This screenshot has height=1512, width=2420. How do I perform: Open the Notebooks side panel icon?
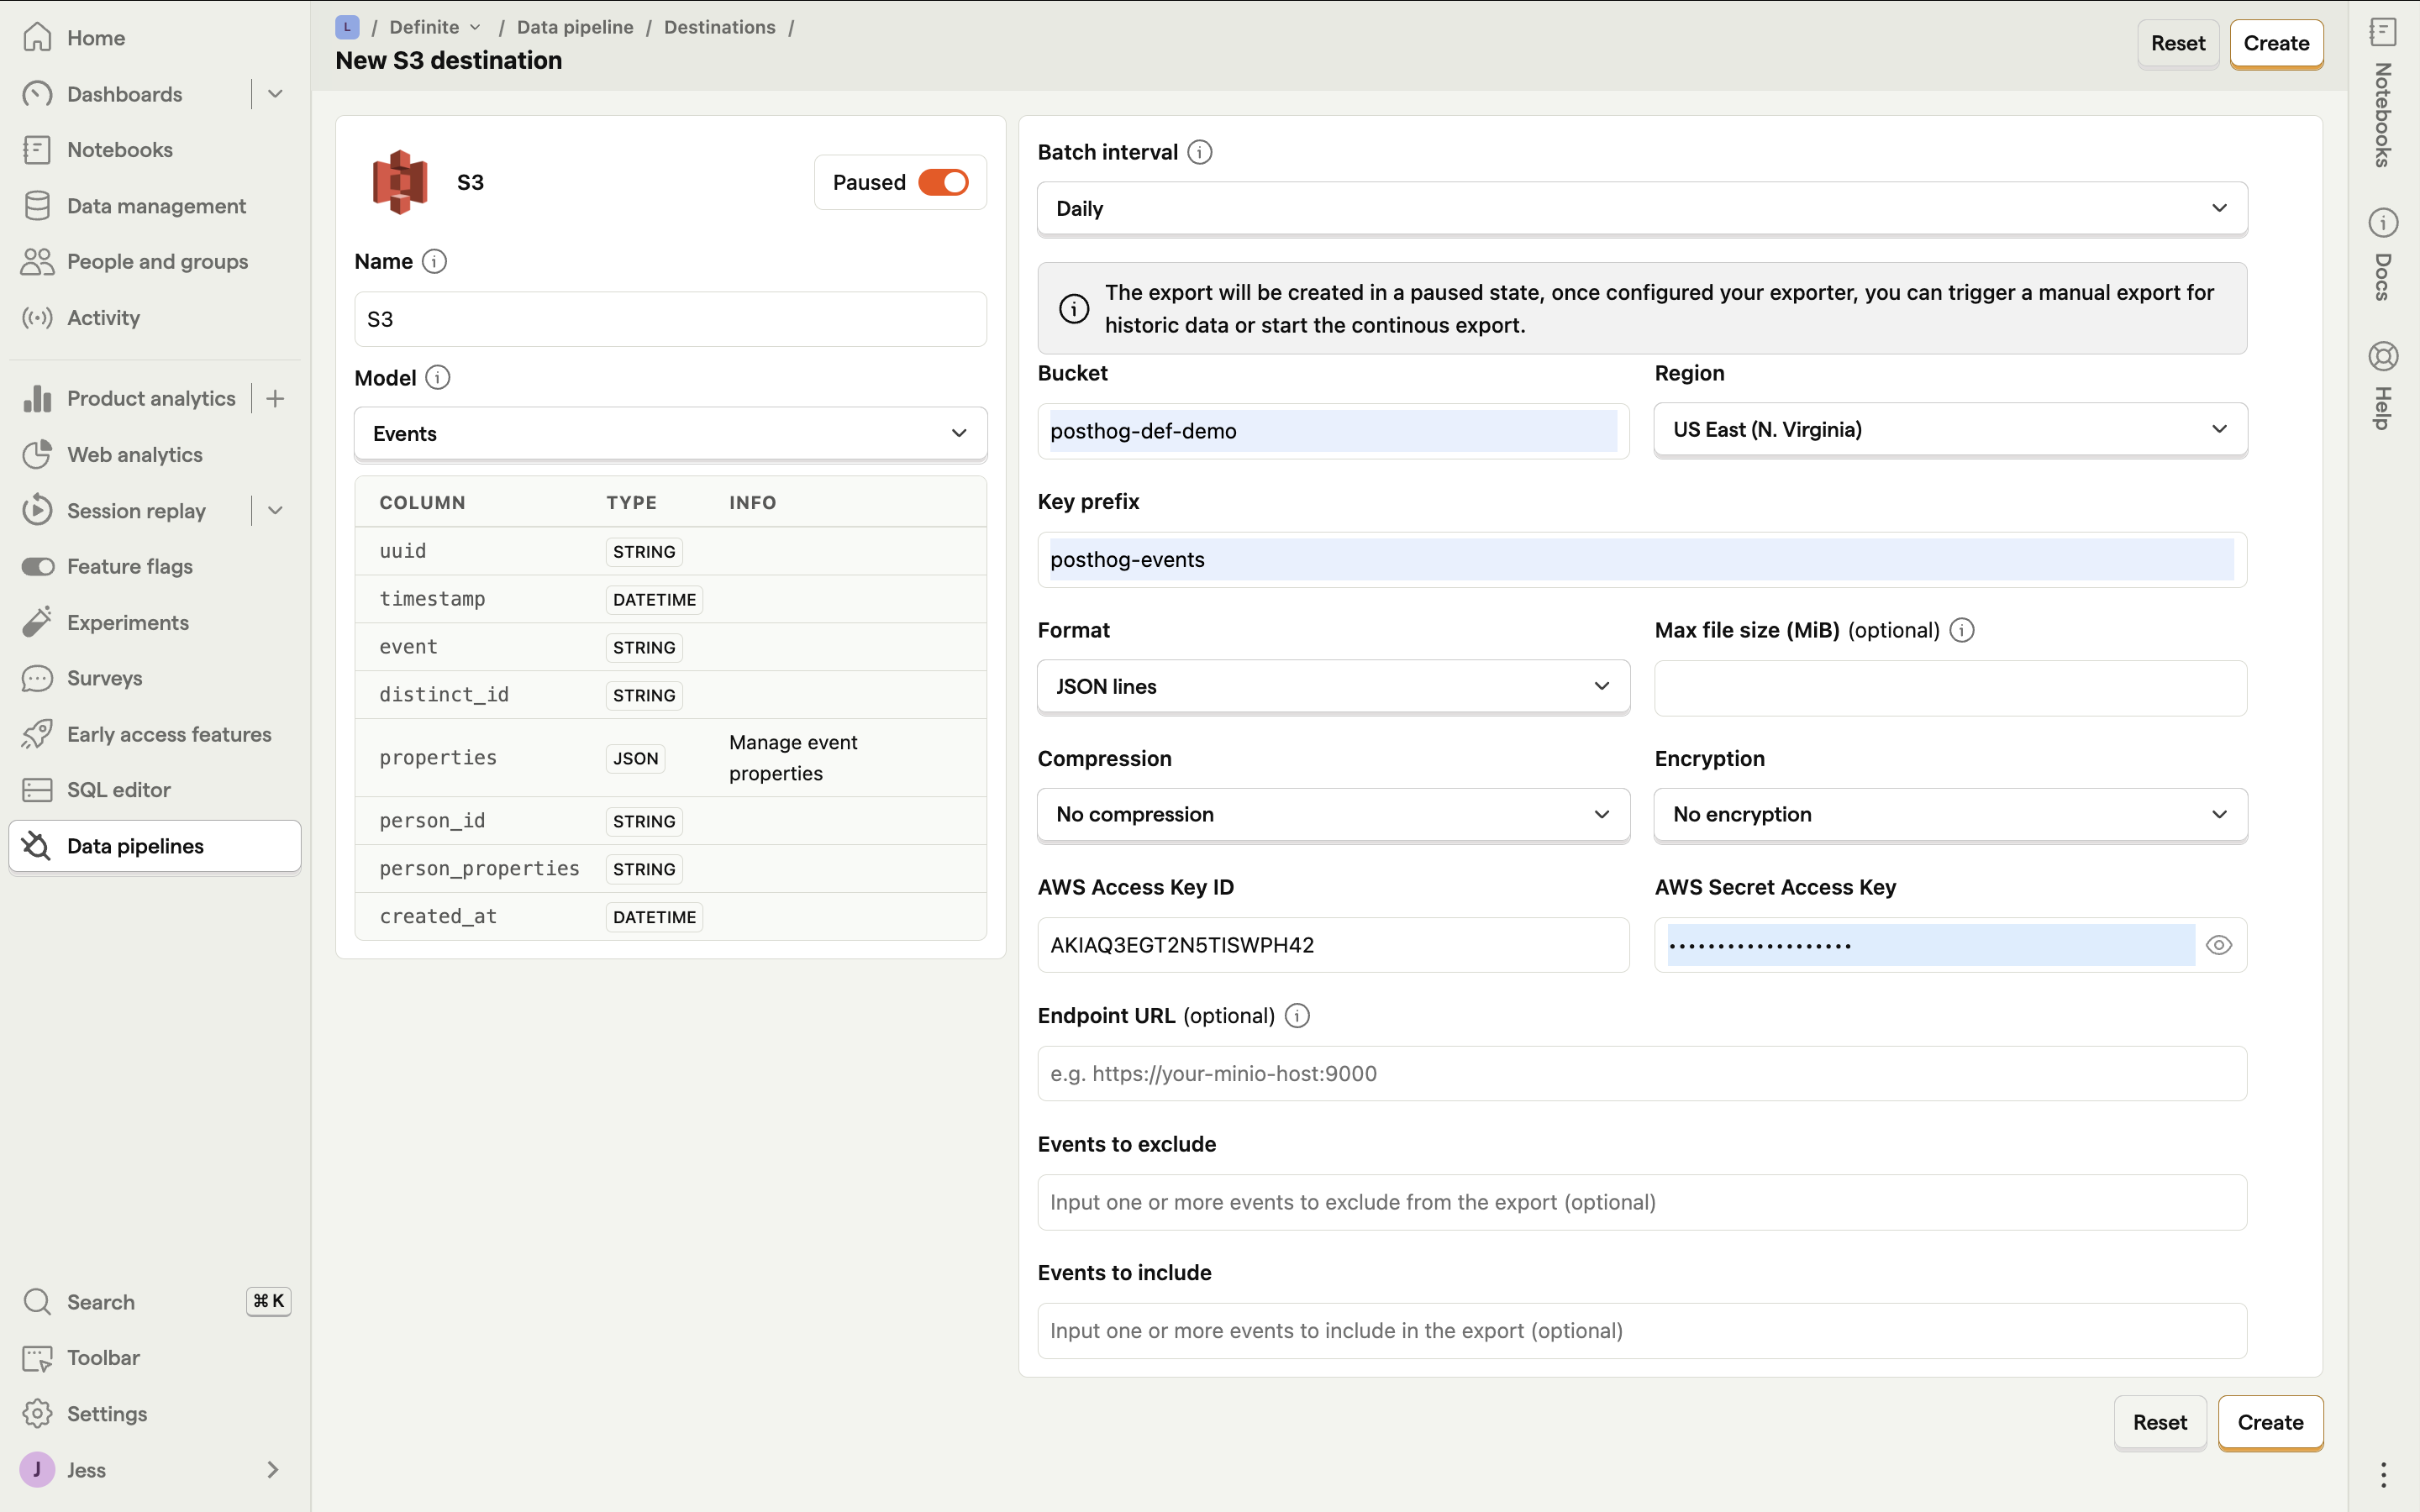point(2383,33)
